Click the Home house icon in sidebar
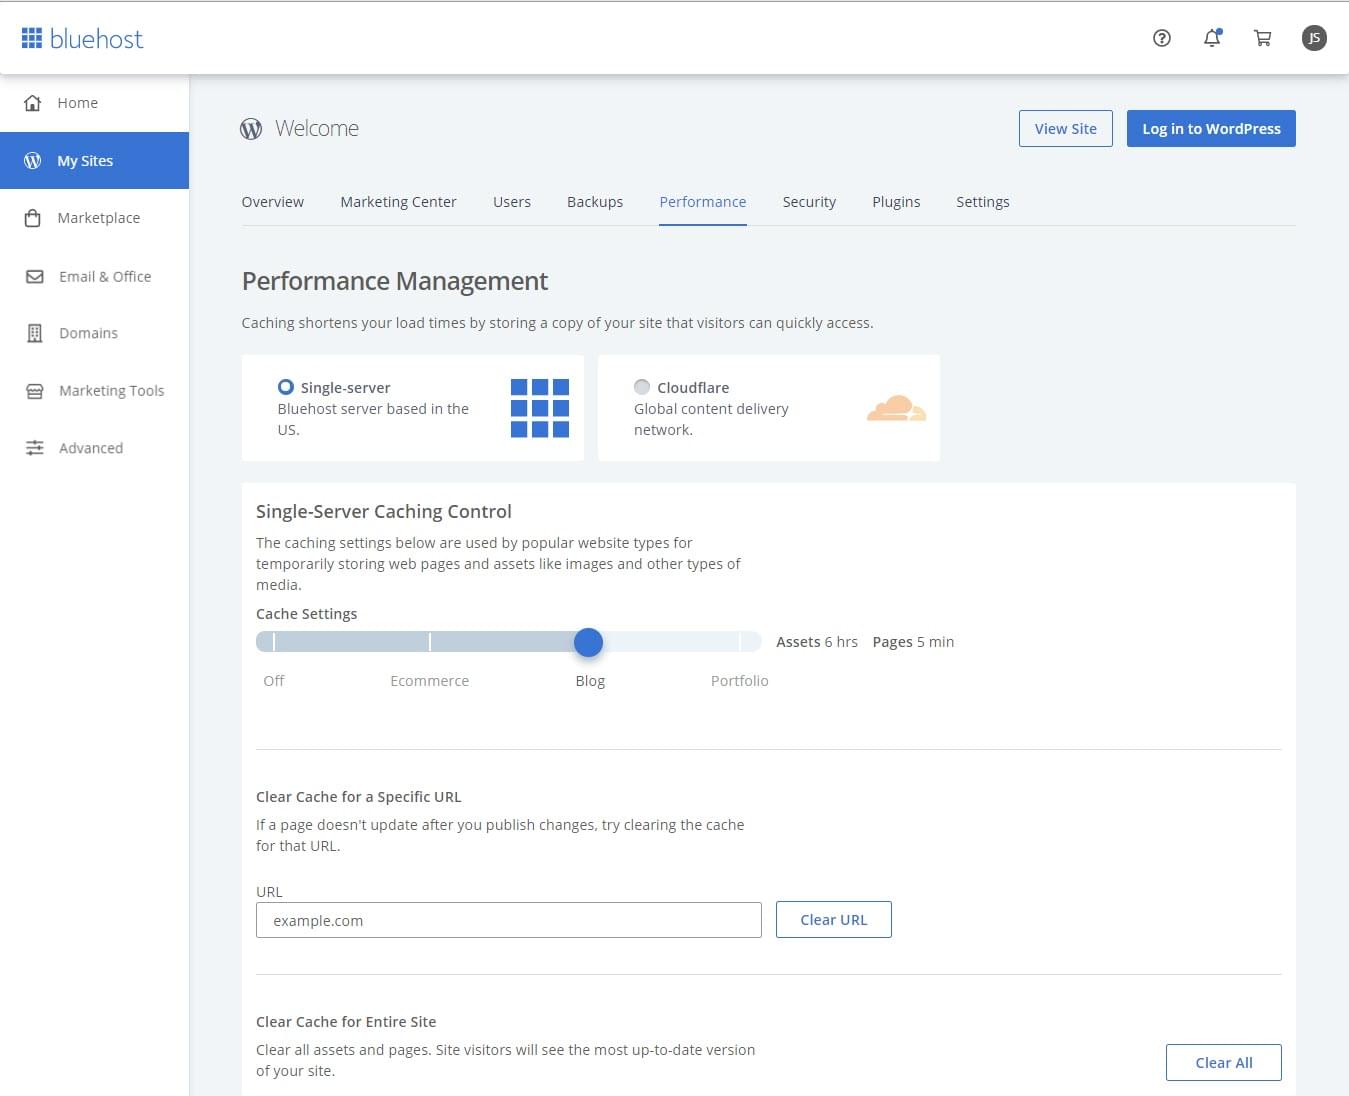The image size is (1349, 1096). point(33,103)
